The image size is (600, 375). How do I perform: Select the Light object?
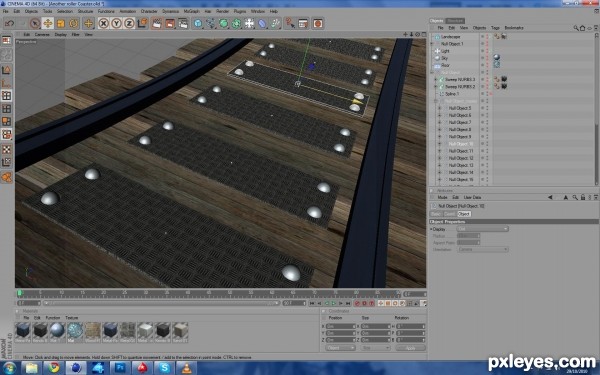point(445,51)
